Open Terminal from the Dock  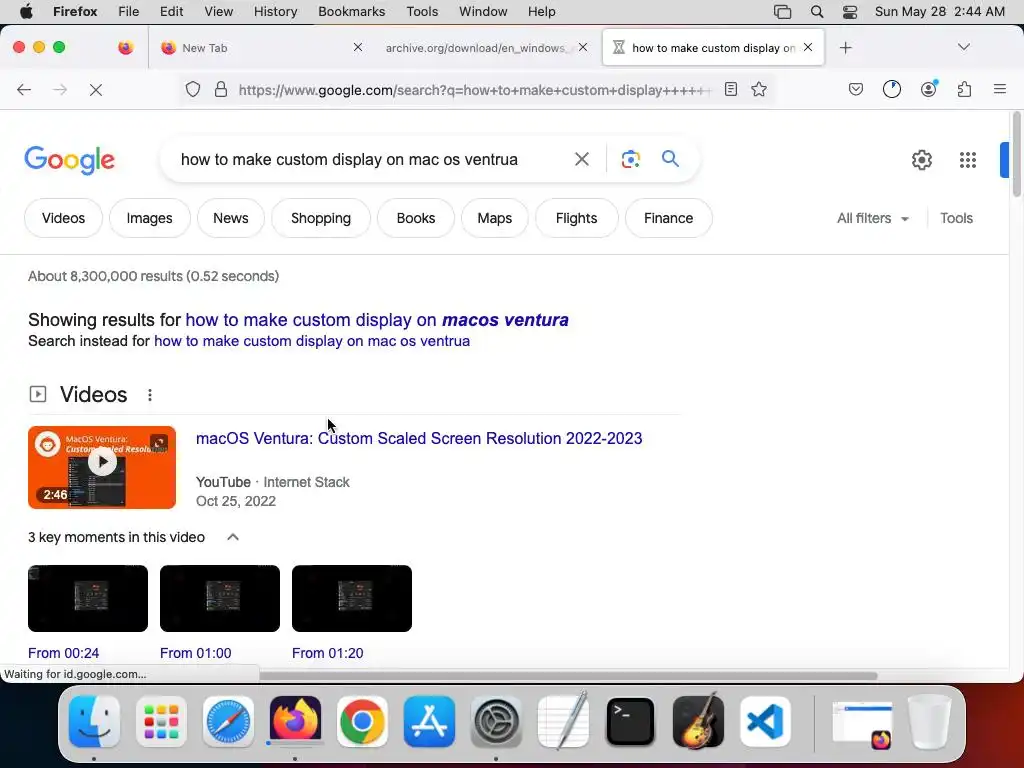630,722
